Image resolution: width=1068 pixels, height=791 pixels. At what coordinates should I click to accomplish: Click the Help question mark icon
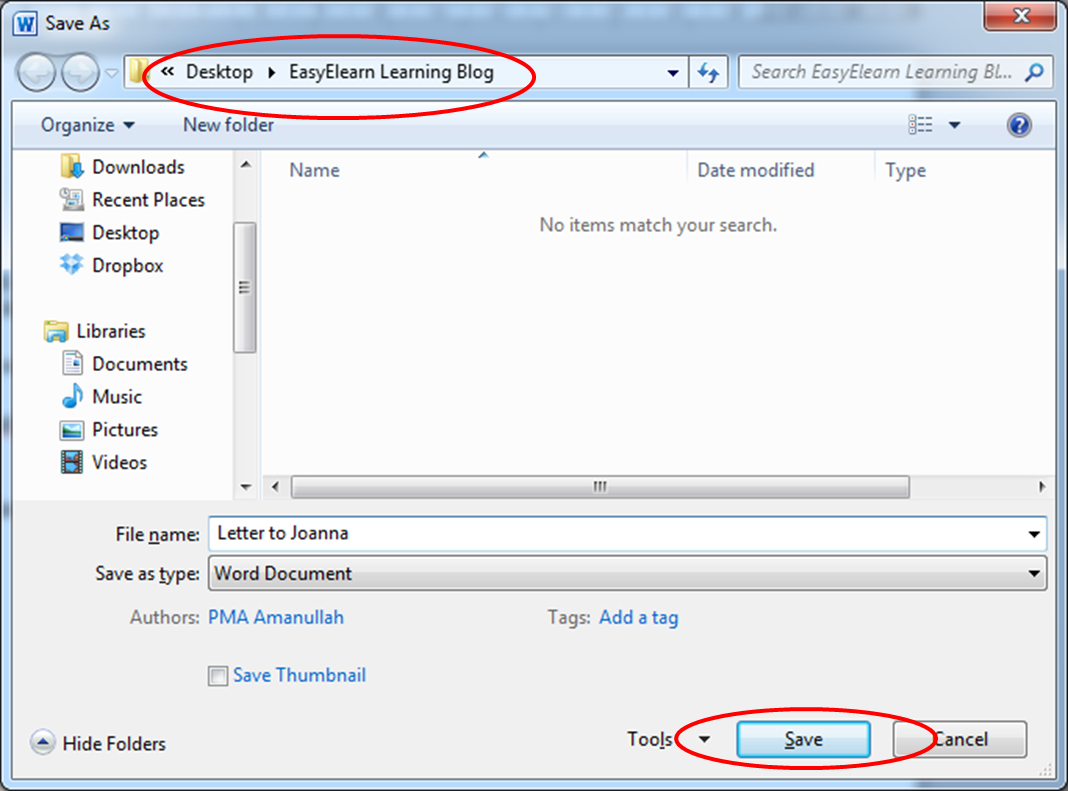[x=1018, y=124]
